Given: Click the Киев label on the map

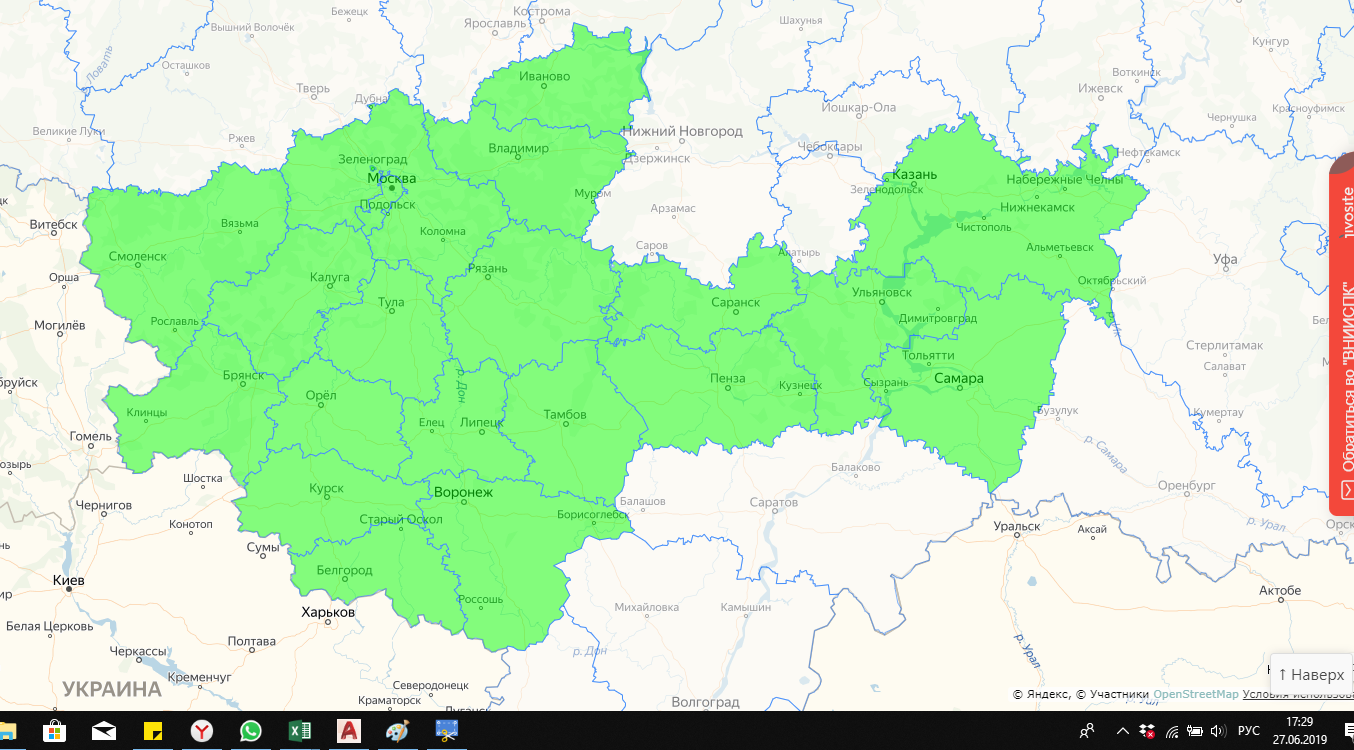Looking at the screenshot, I should (68, 580).
